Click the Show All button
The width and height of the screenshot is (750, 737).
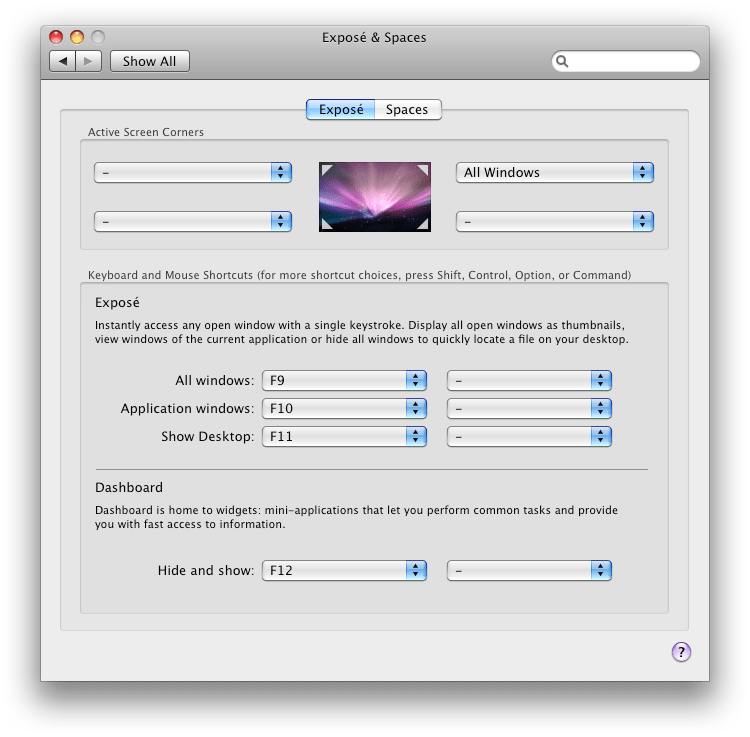click(x=150, y=61)
